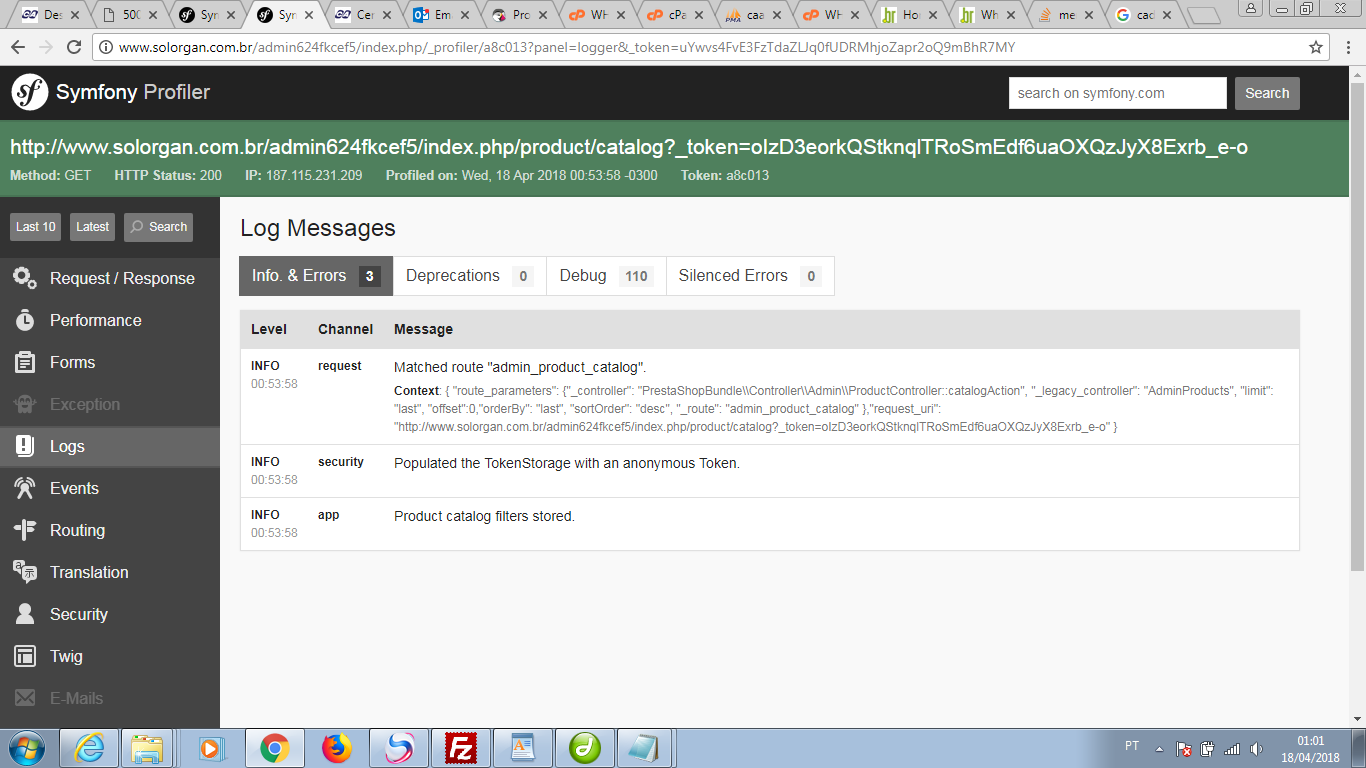The height and width of the screenshot is (768, 1366).
Task: Click the "Message" column header
Action: [x=423, y=329]
